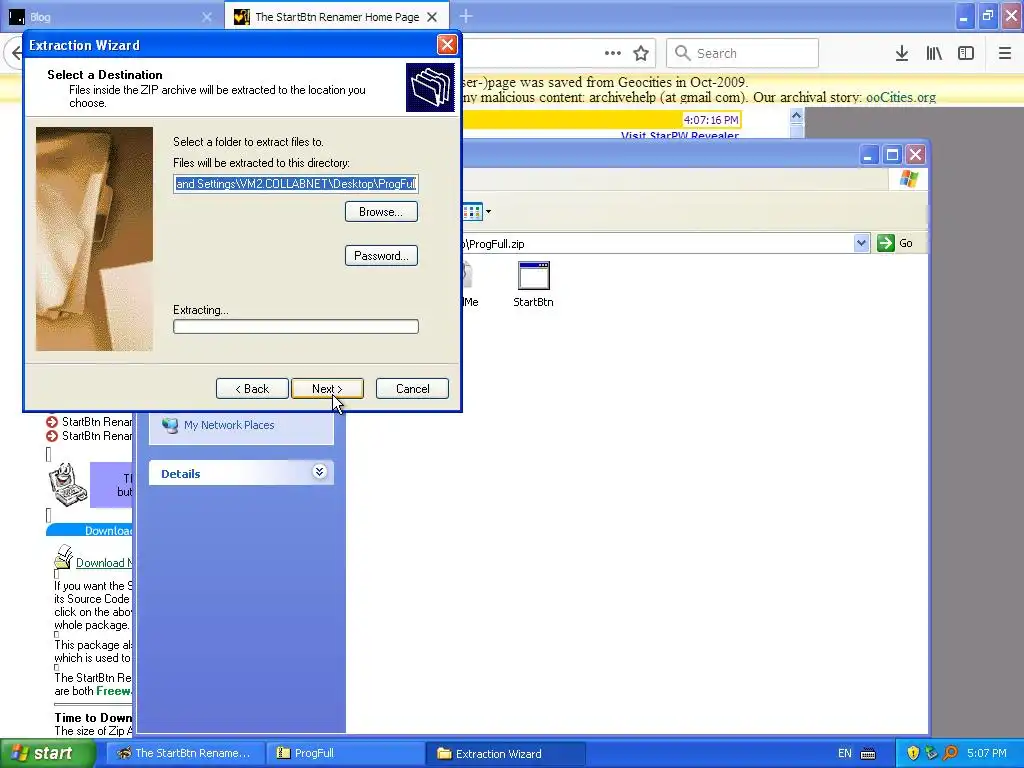
Task: Click Download blue banner on page
Action: click(x=89, y=530)
